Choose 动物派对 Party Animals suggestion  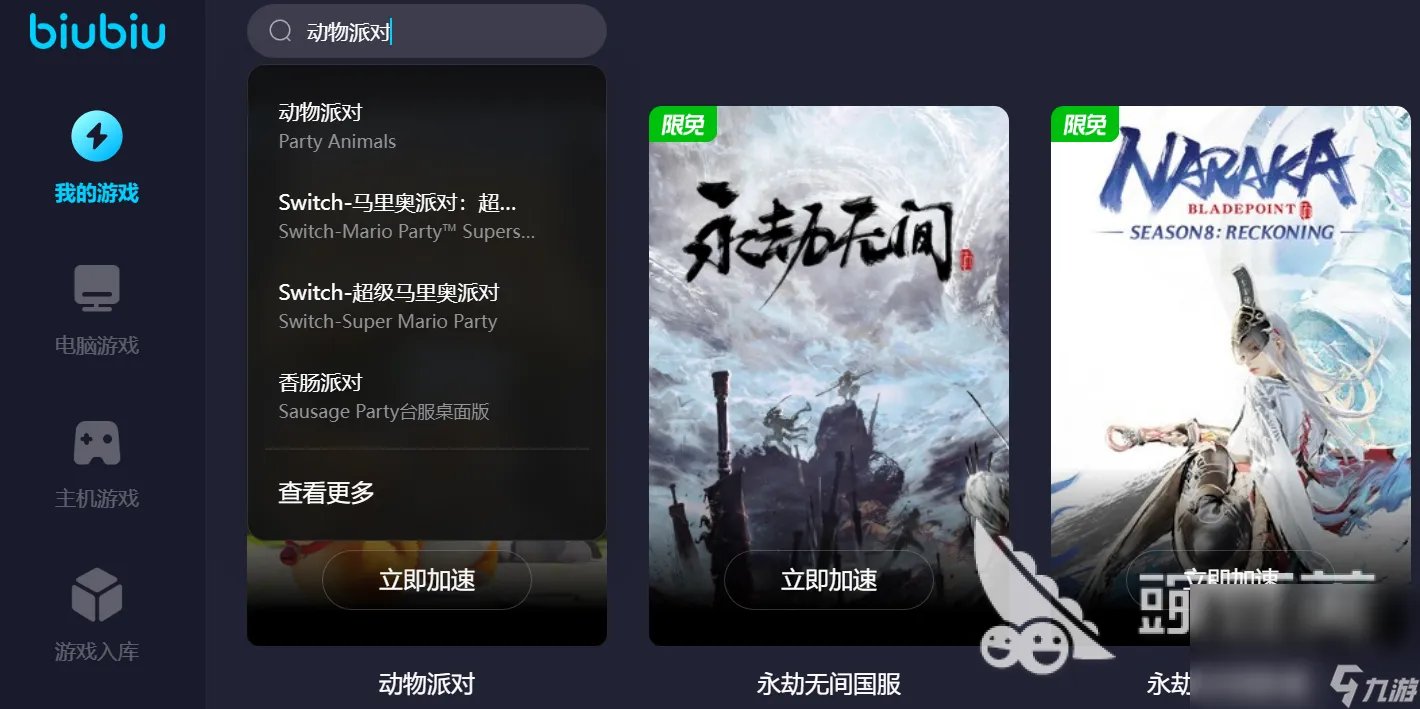pos(427,126)
